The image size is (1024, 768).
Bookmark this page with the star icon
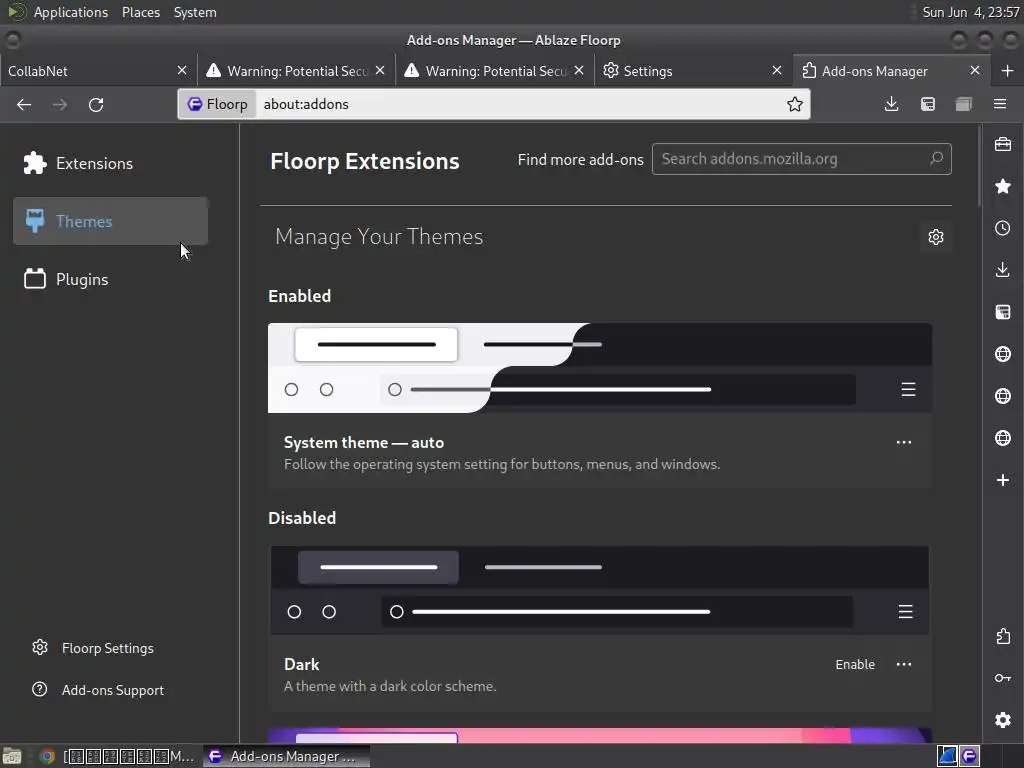tap(795, 104)
